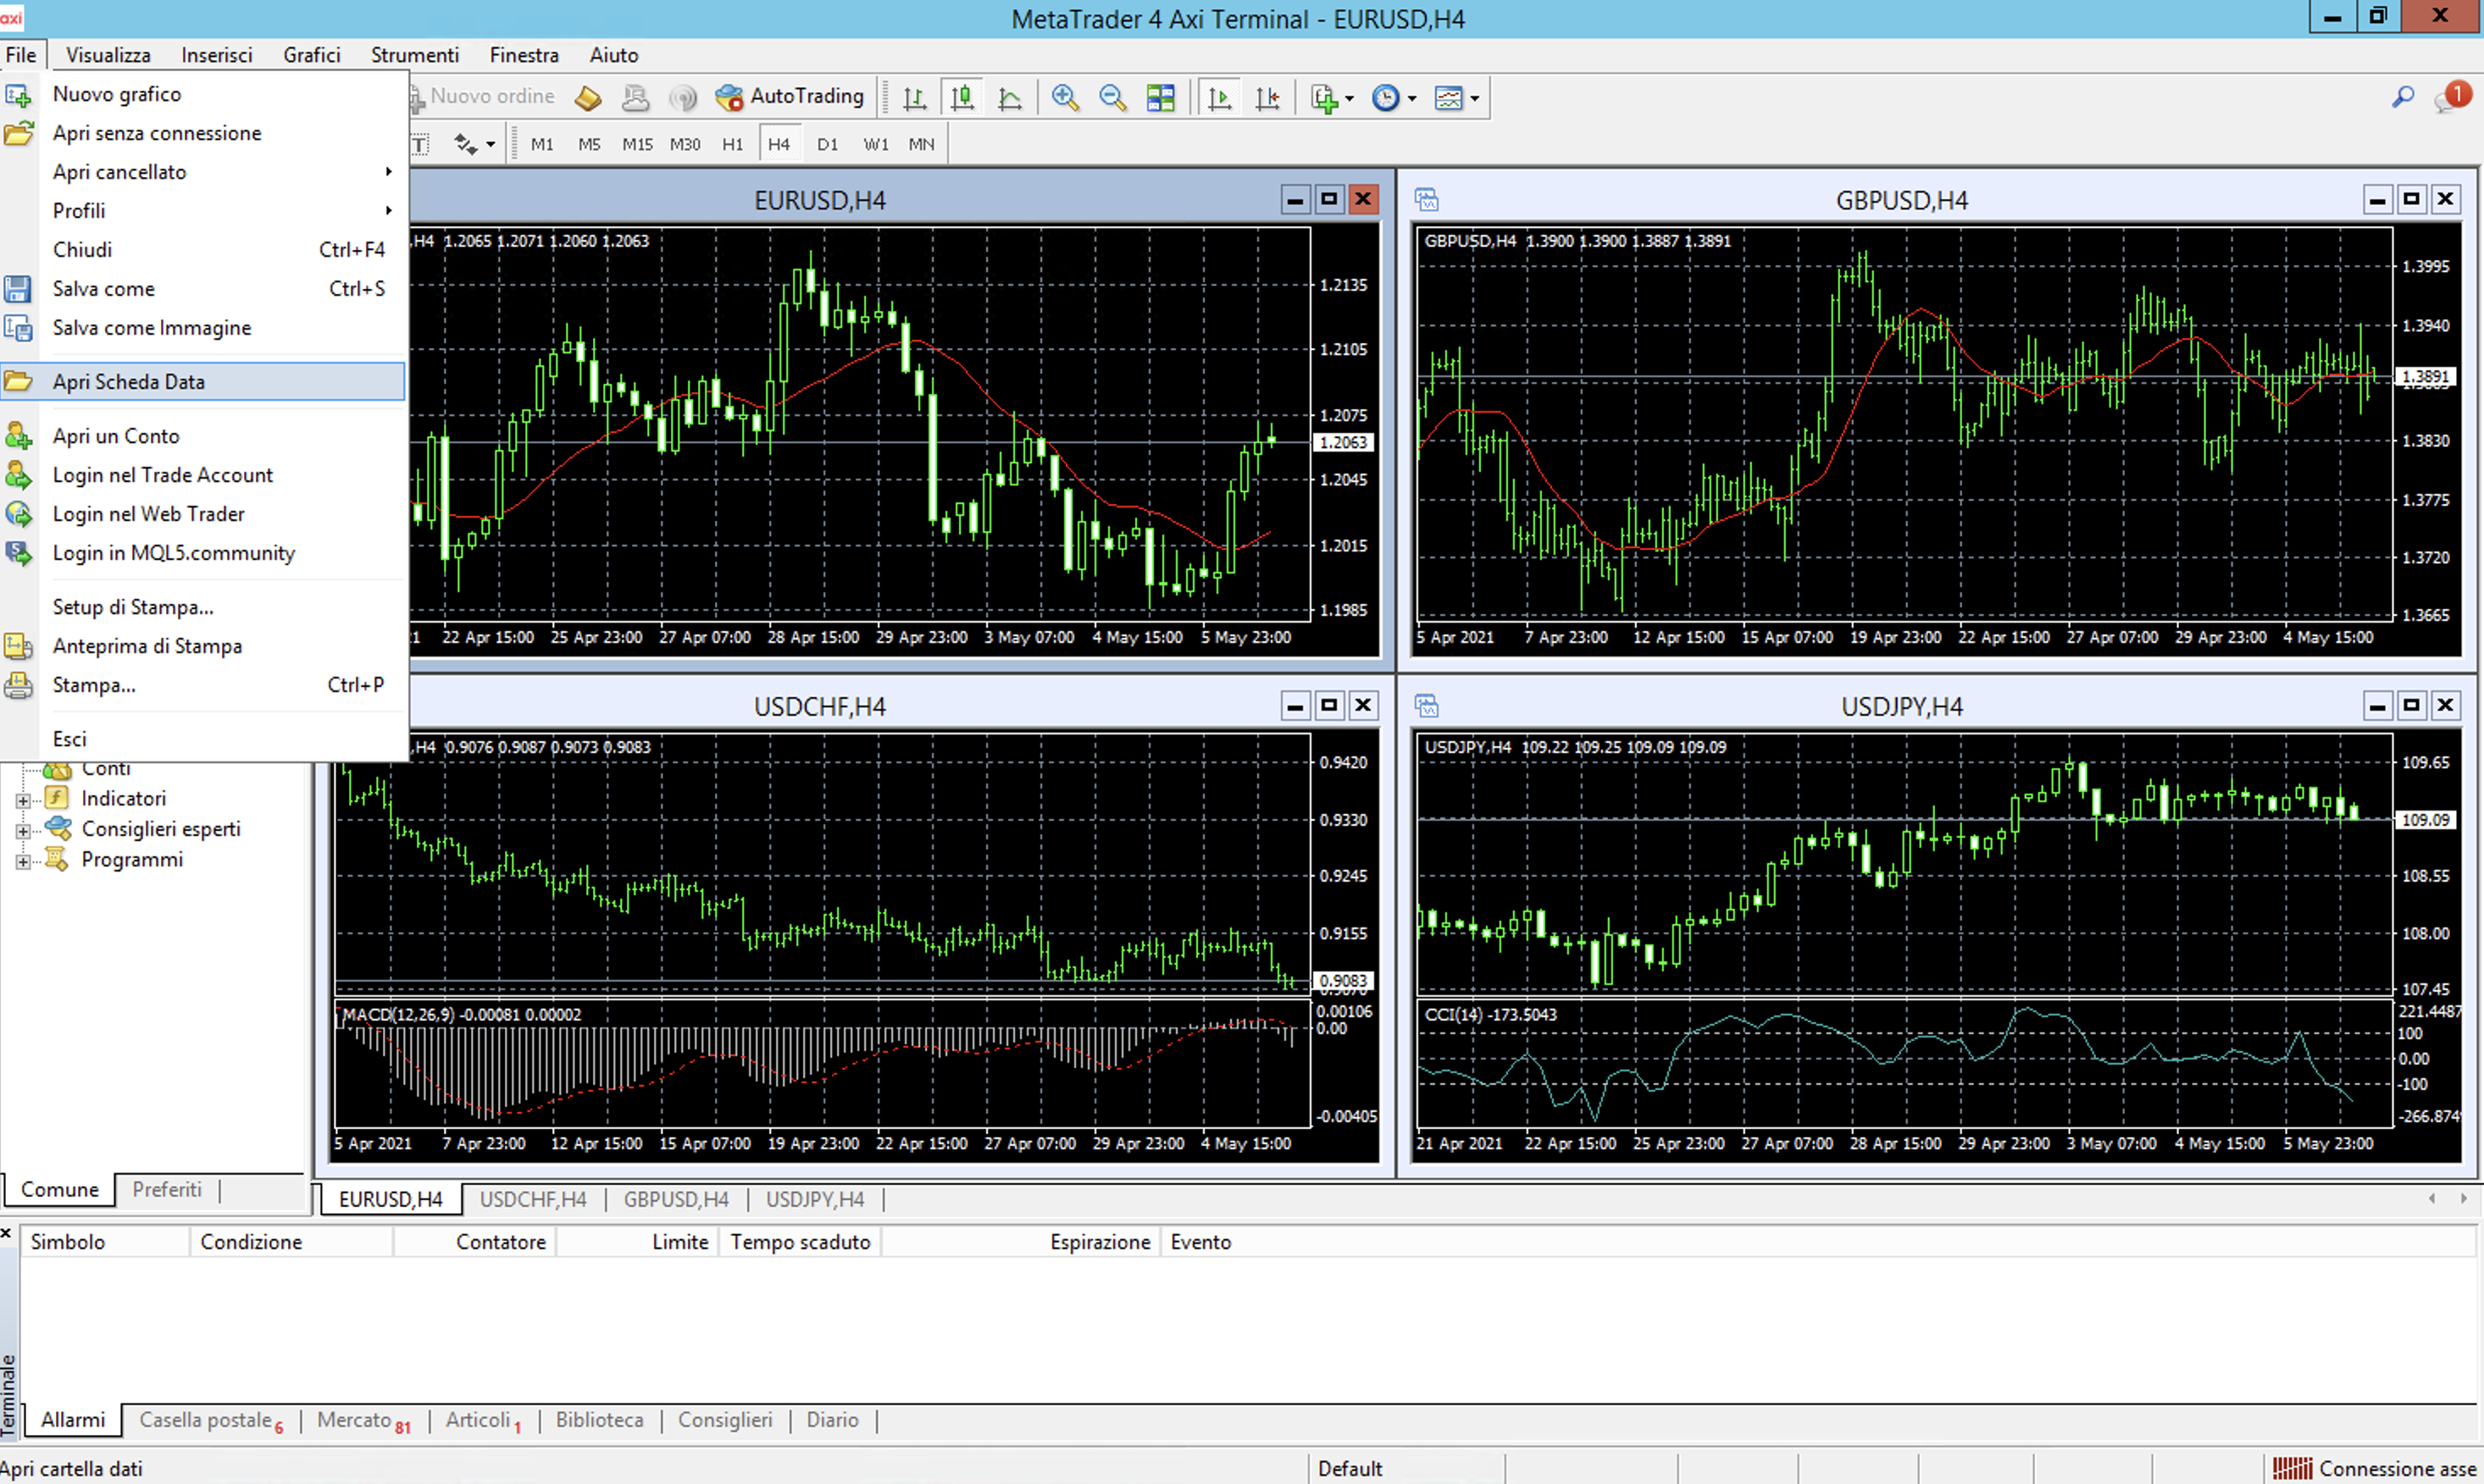Screen dimensions: 2484x1484
Task: Choose Salva come Immagine menu entry
Action: tap(152, 328)
